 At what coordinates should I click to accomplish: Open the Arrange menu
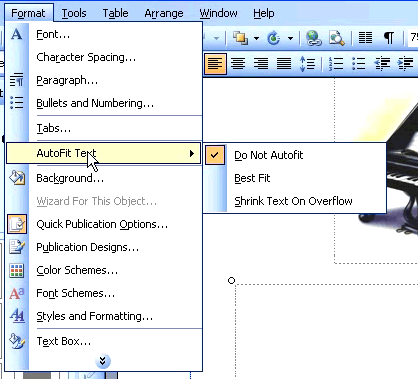click(164, 13)
